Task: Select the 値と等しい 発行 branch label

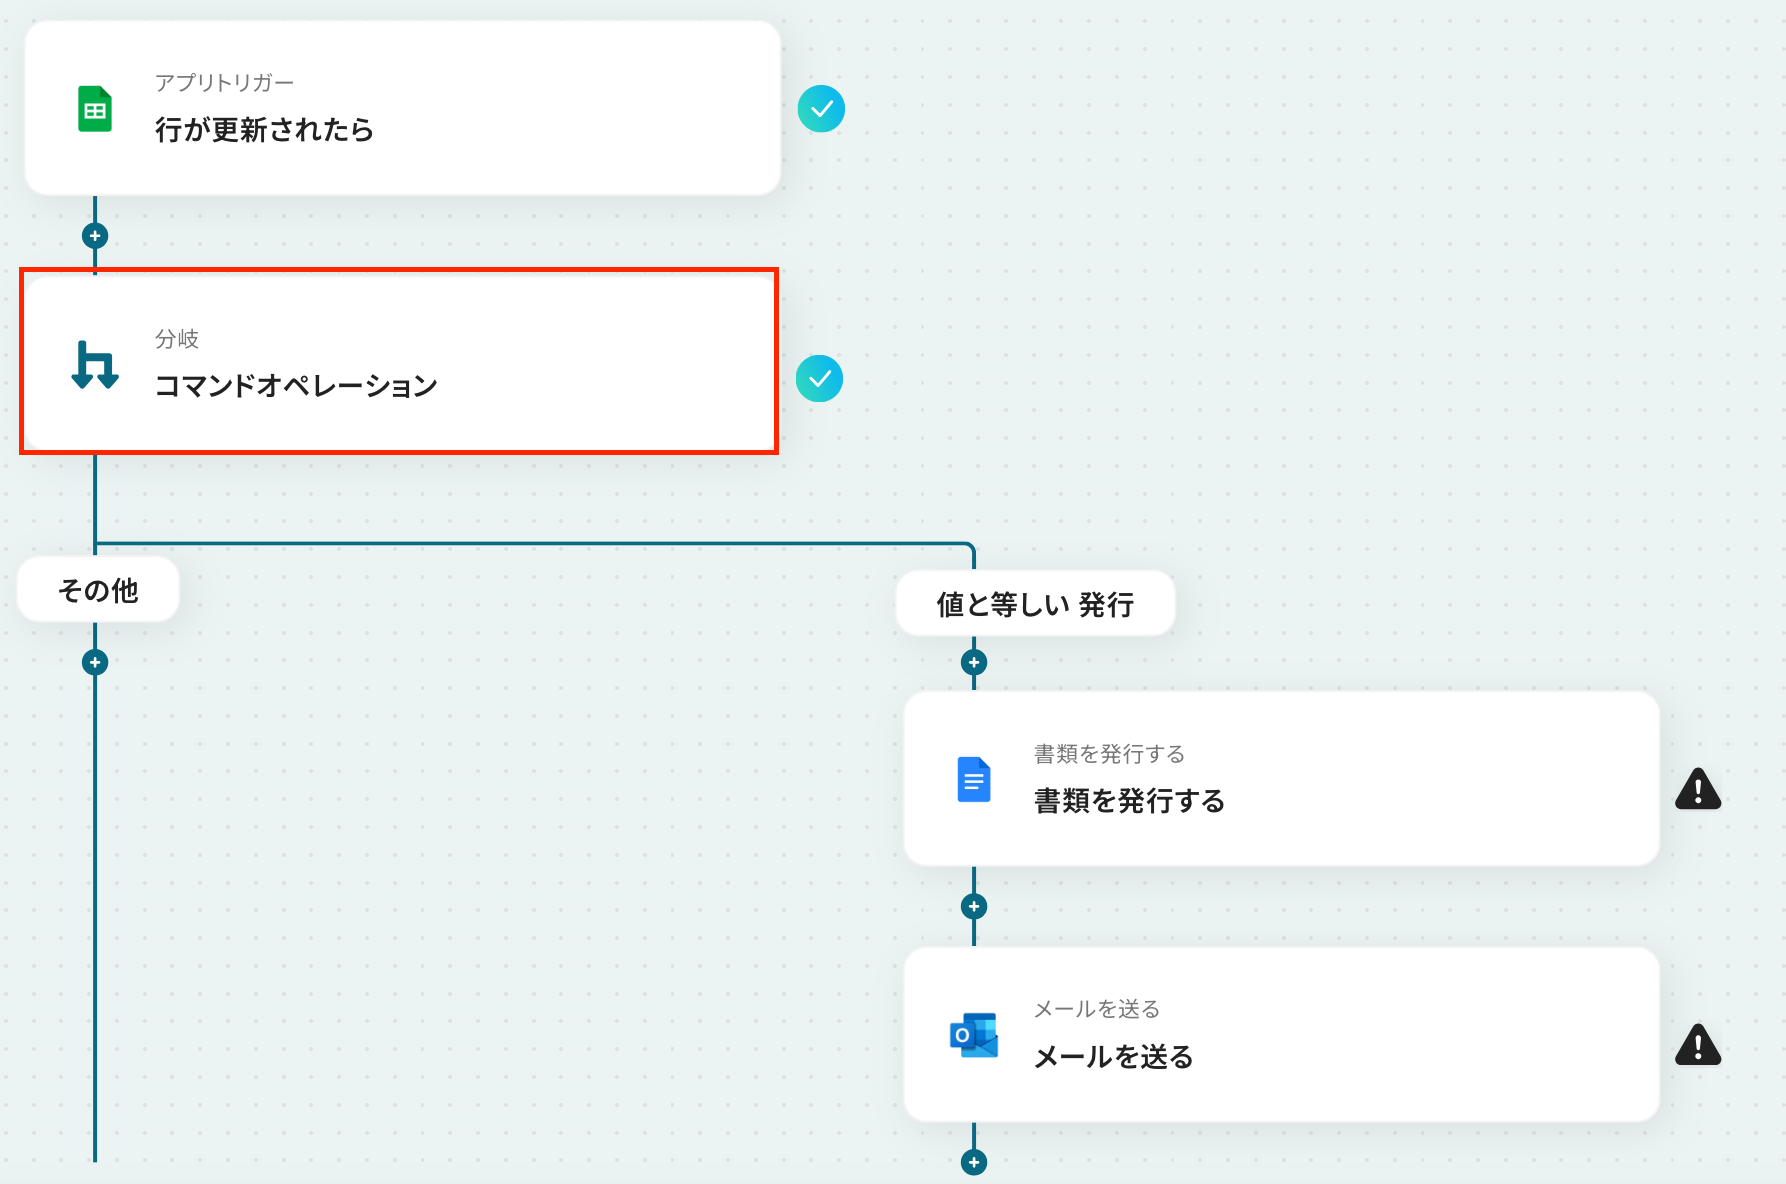Action: tap(1035, 604)
